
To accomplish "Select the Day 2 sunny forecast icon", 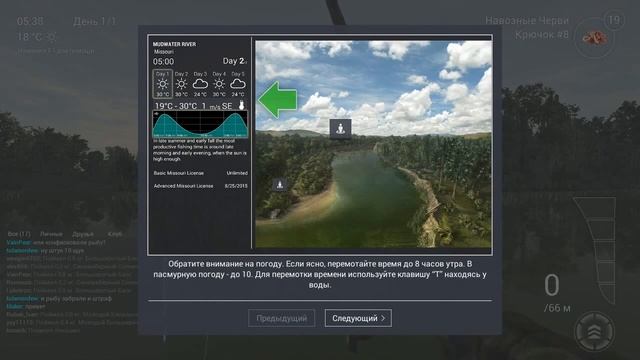I will pos(181,84).
